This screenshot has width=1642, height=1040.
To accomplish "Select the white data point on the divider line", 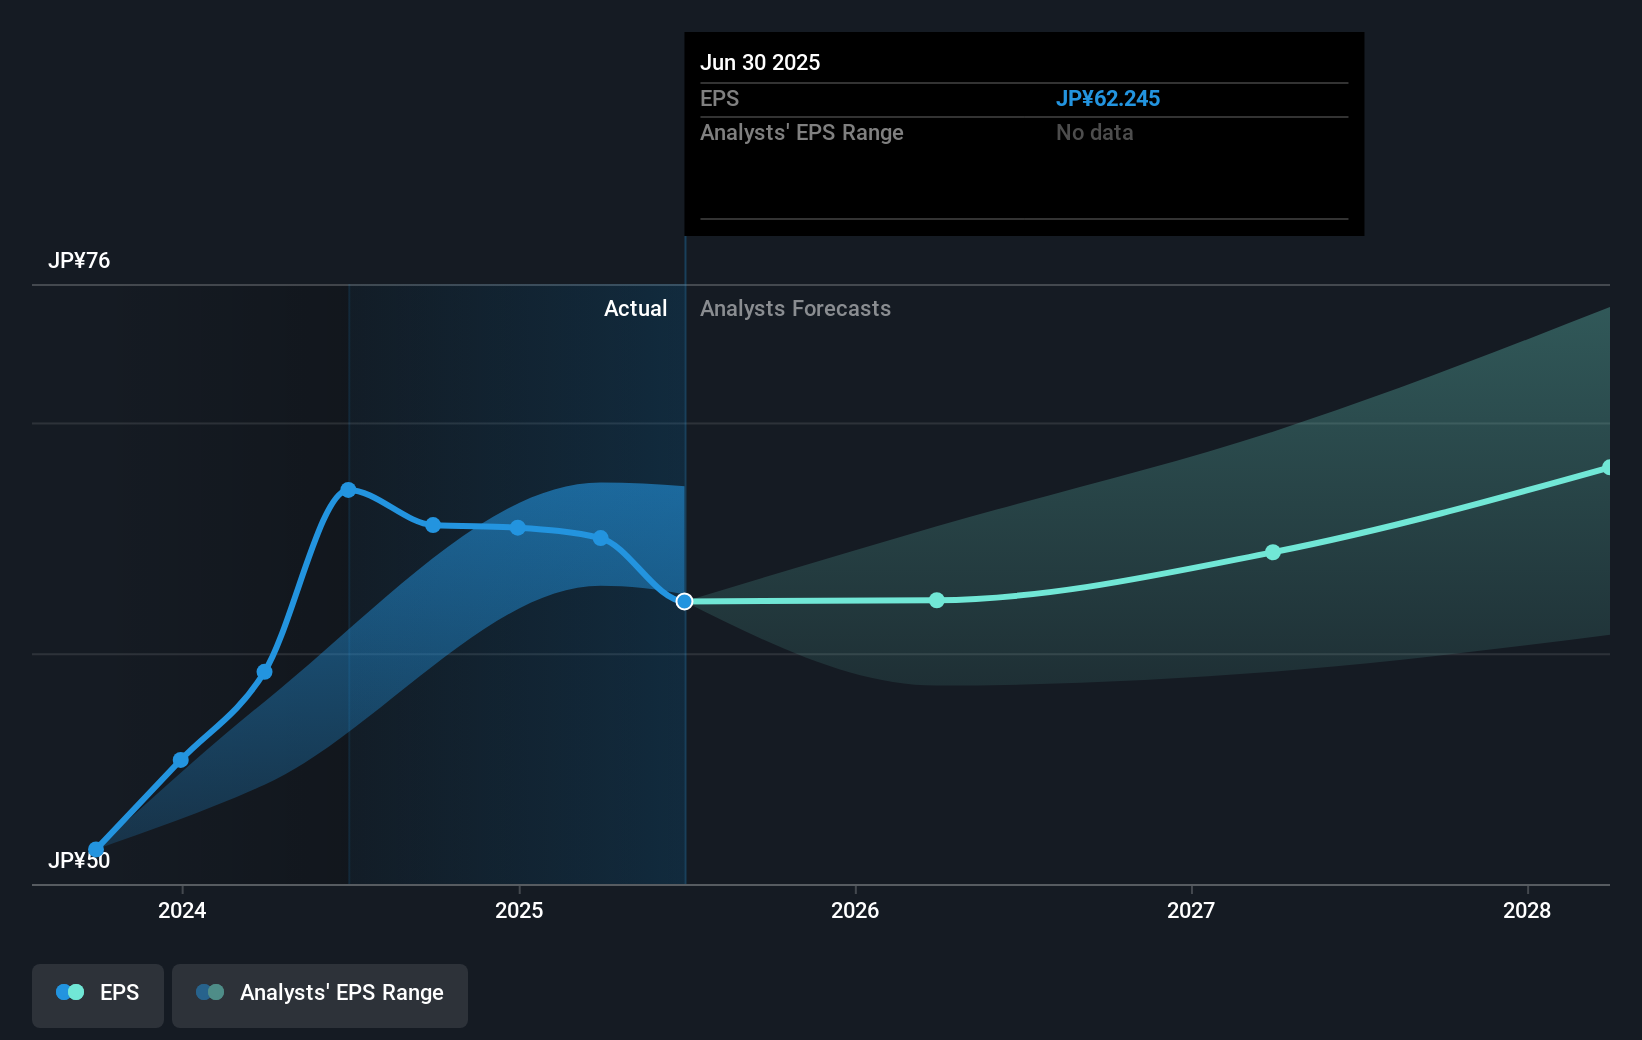I will pyautogui.click(x=685, y=601).
